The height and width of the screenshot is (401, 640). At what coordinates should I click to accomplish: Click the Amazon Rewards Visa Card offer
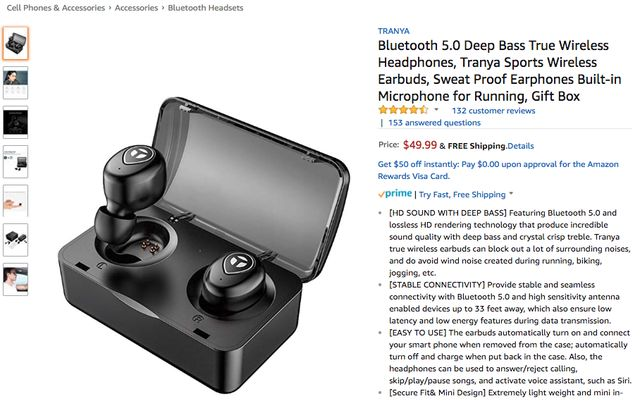click(498, 170)
